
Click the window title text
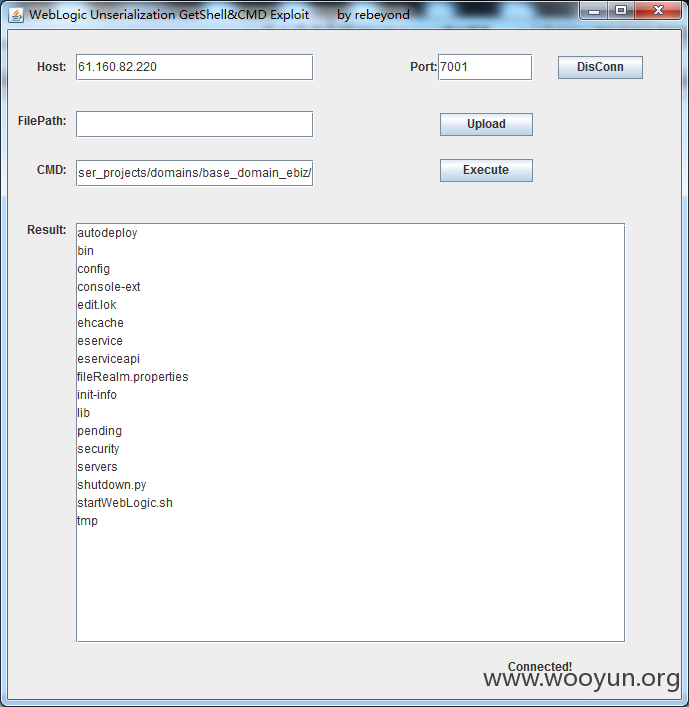[219, 15]
